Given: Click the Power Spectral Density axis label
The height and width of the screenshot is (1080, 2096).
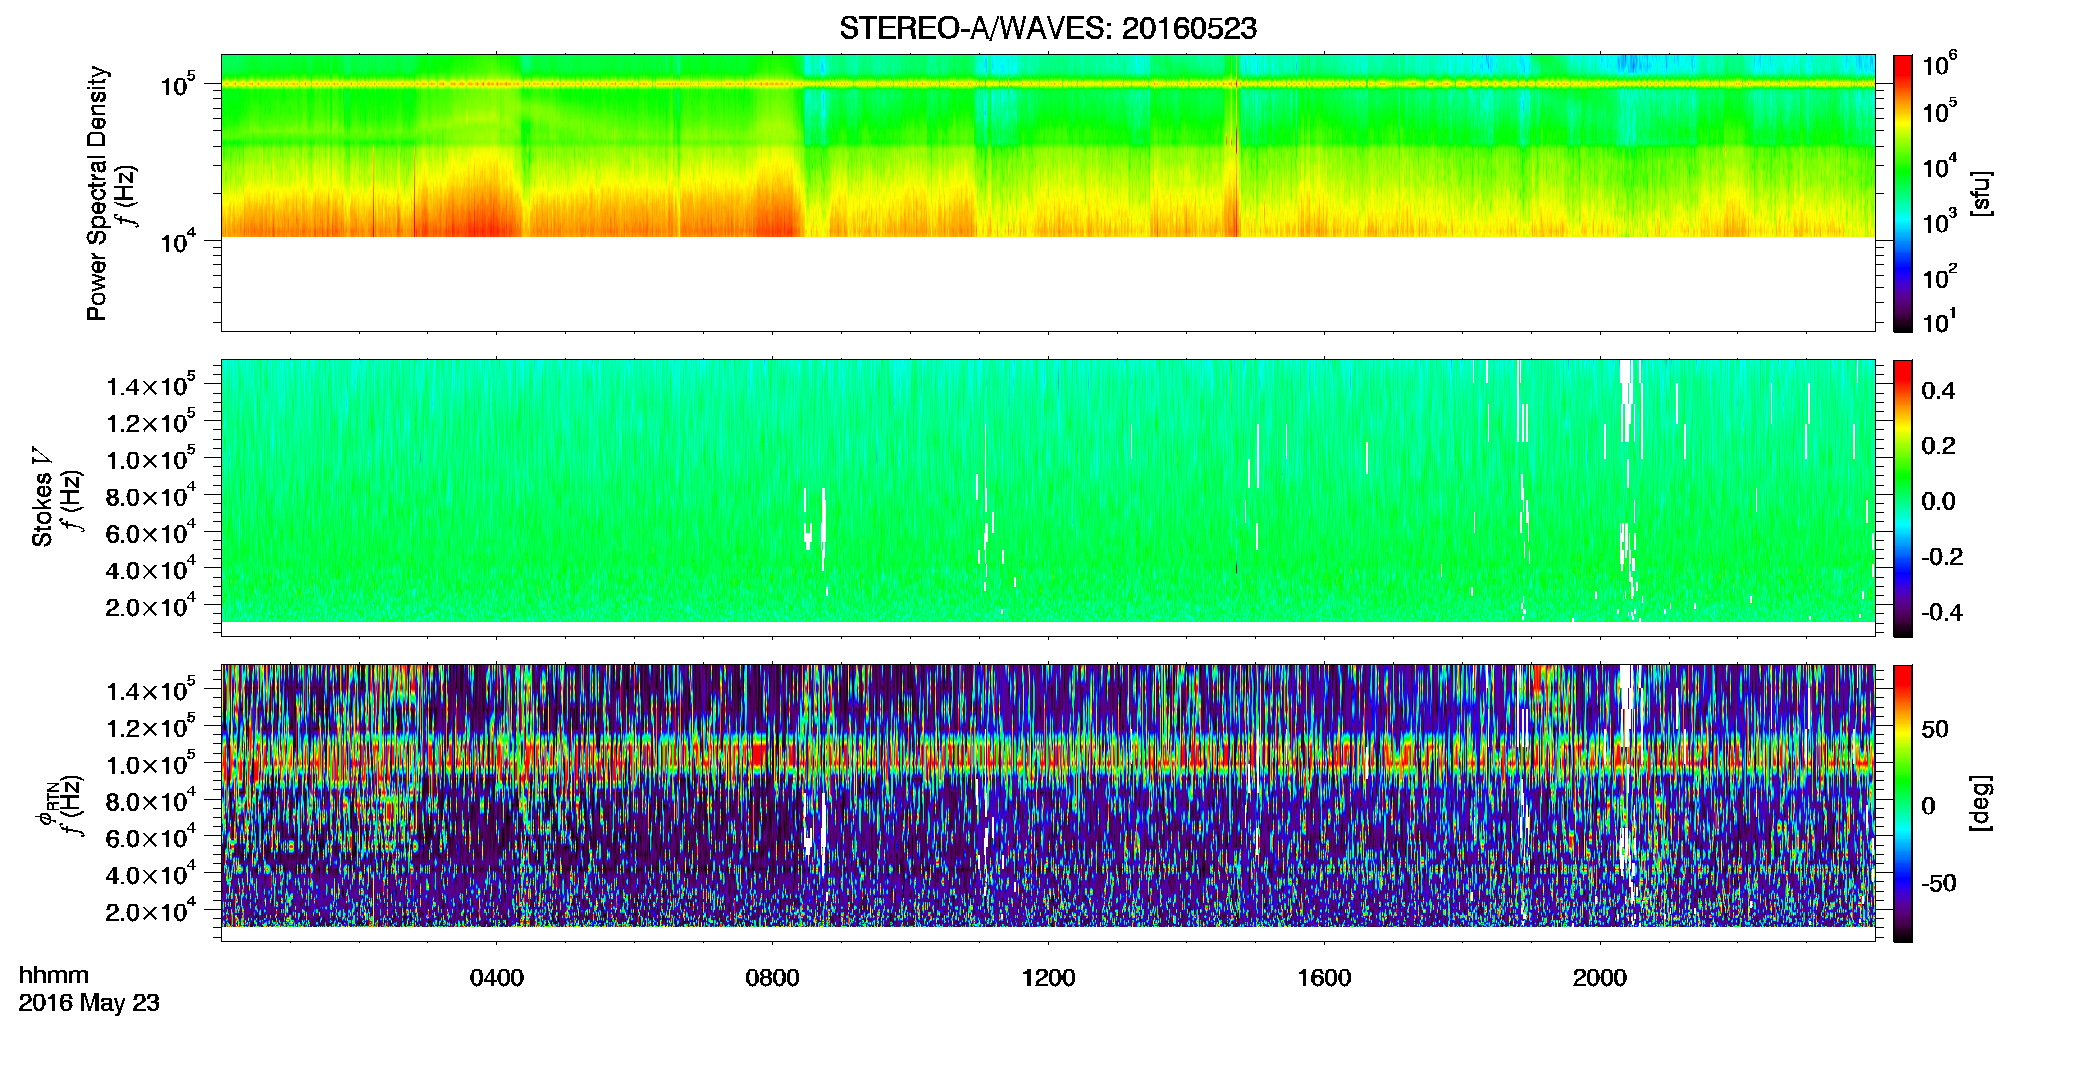Looking at the screenshot, I should pos(96,193).
